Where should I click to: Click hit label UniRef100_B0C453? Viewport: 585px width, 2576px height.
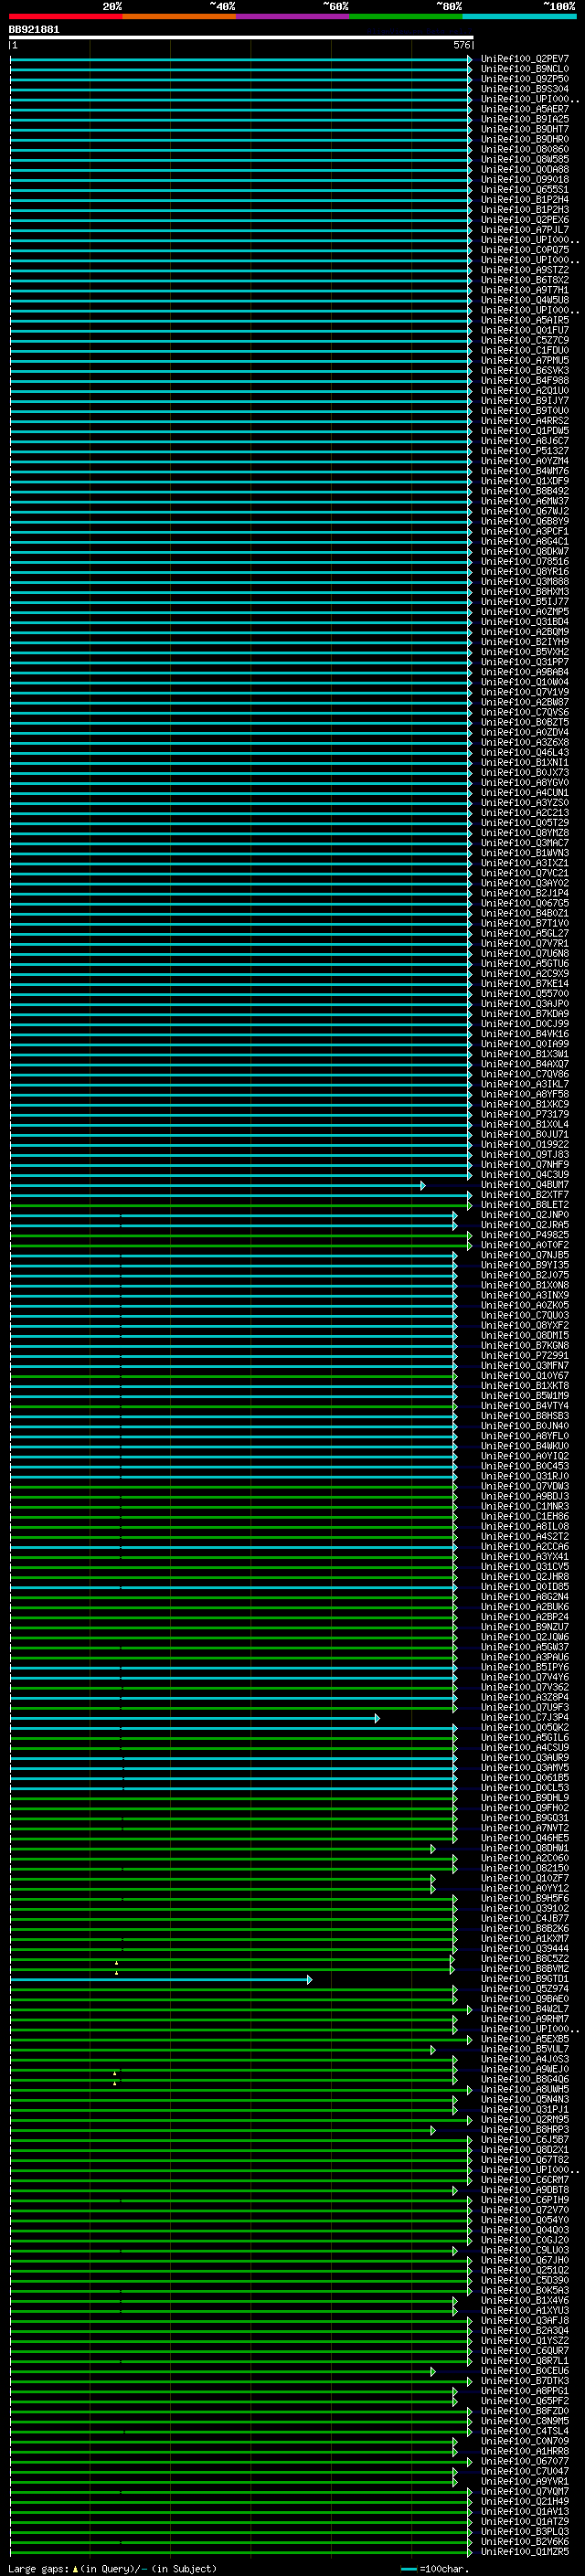524,1466
